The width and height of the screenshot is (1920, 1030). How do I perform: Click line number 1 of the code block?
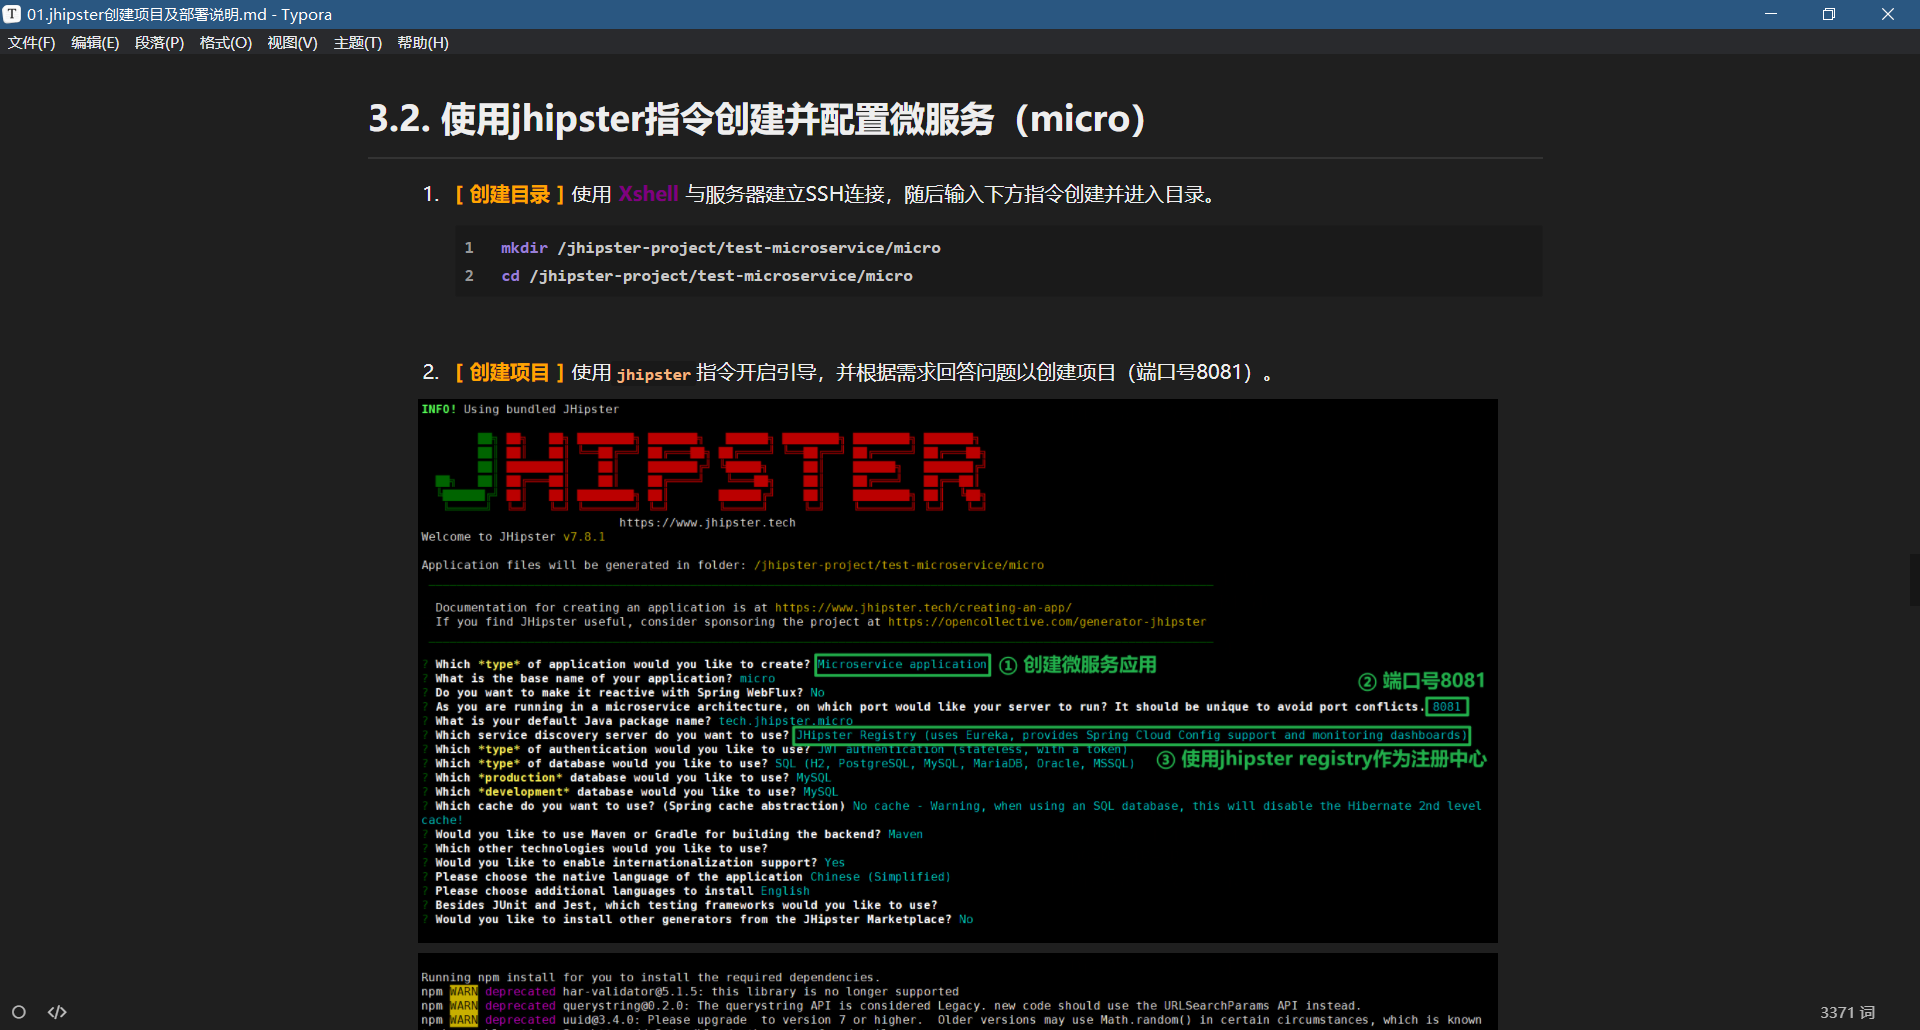[469, 248]
